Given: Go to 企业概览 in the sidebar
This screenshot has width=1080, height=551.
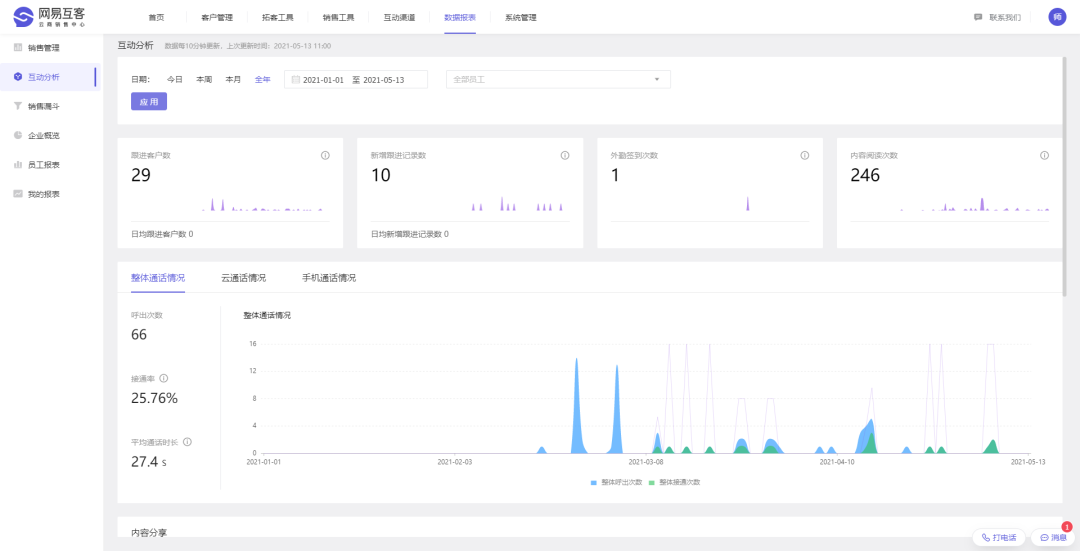Looking at the screenshot, I should tap(43, 135).
